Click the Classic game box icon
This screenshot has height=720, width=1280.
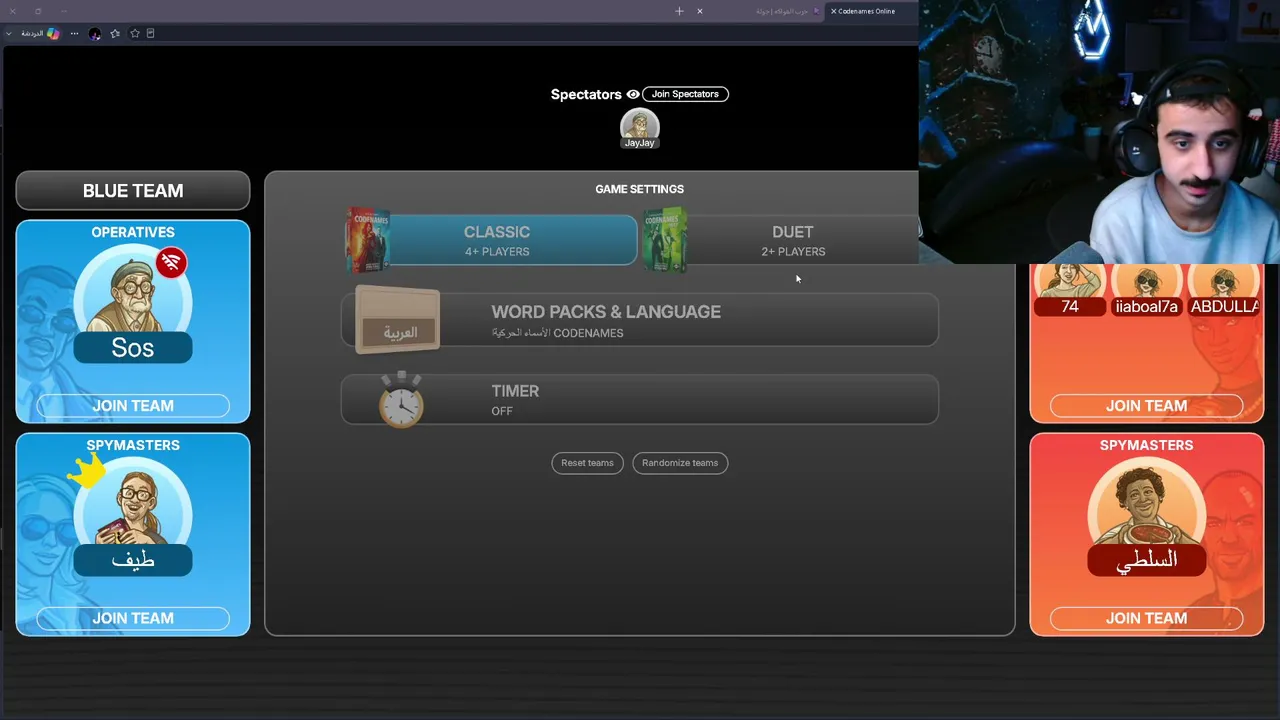point(367,240)
